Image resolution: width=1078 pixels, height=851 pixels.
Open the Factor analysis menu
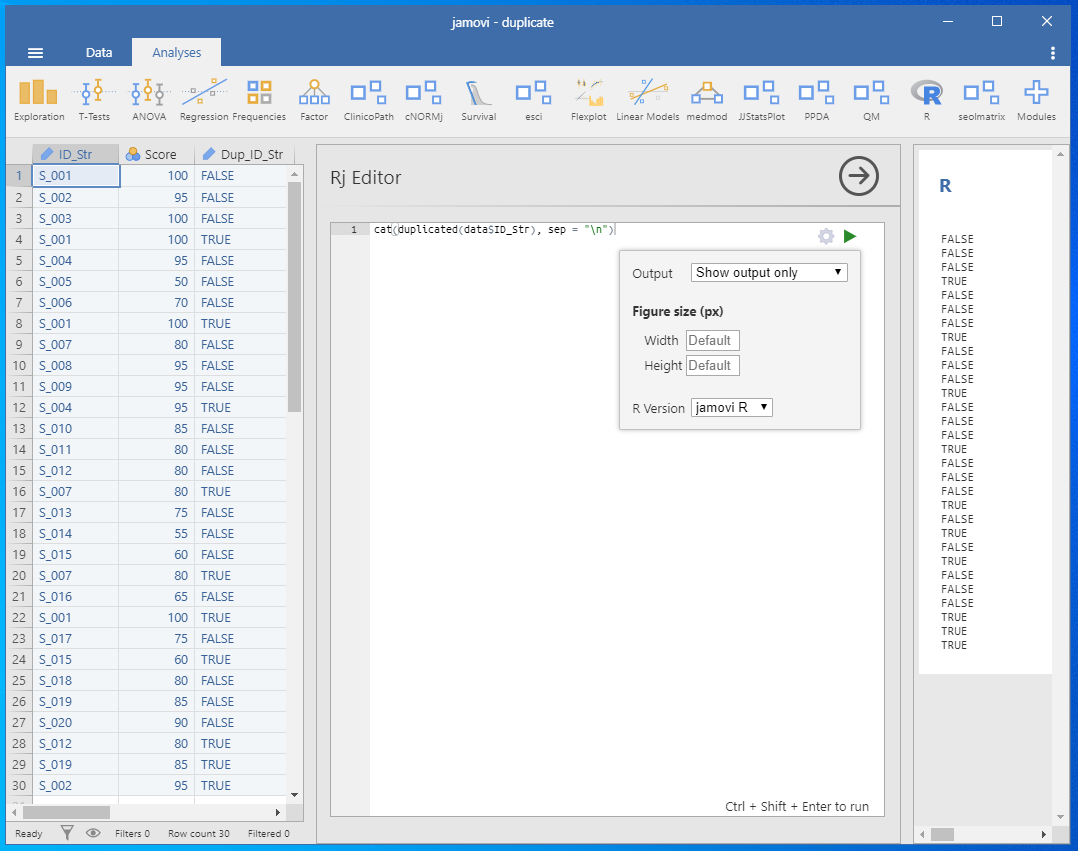point(314,100)
